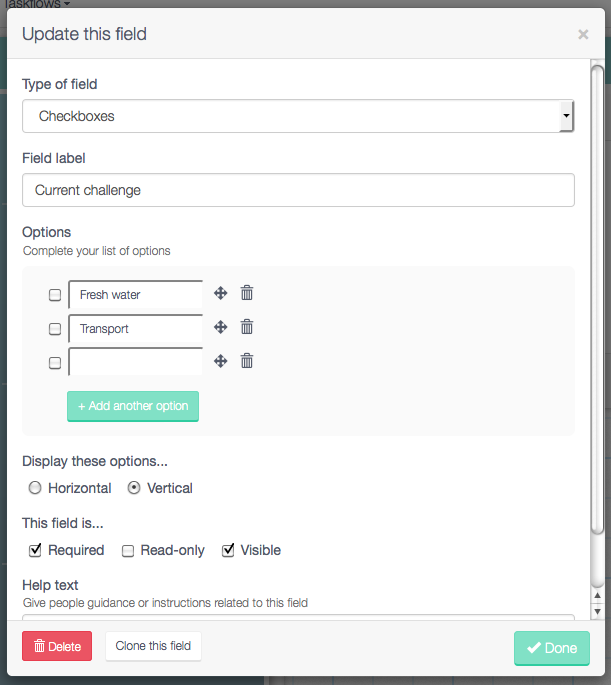Tick the Fresh water preview checkbox
This screenshot has height=685, width=611.
[55, 295]
